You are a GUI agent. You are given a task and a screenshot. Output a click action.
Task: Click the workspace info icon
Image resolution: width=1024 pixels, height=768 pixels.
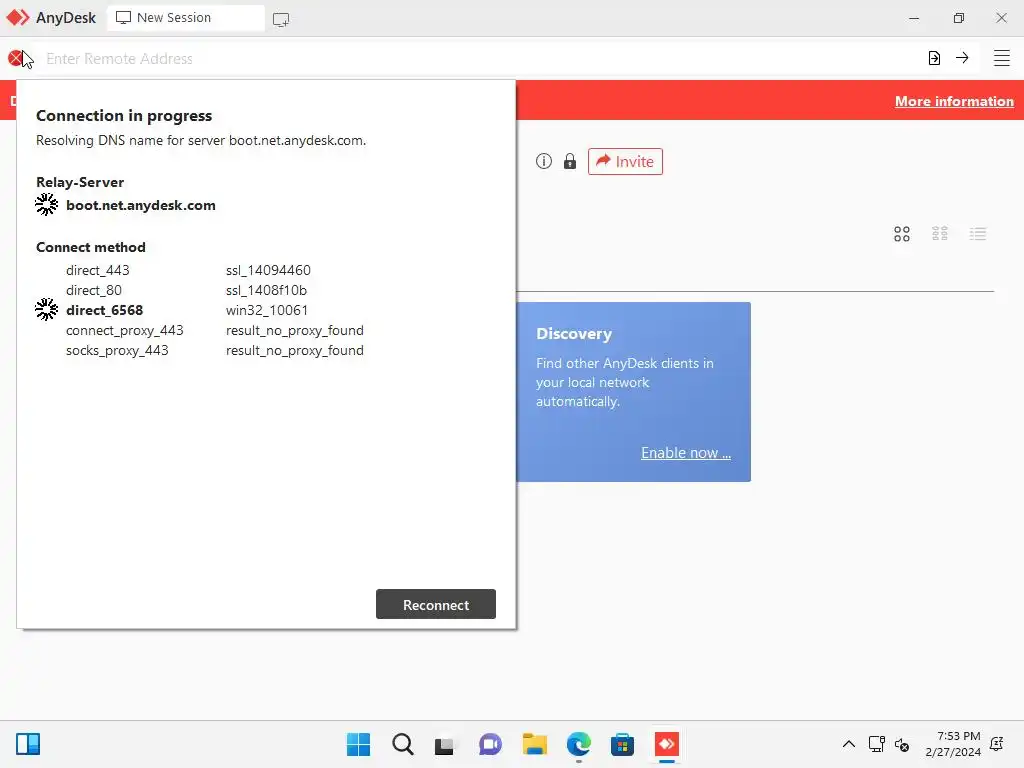click(544, 161)
